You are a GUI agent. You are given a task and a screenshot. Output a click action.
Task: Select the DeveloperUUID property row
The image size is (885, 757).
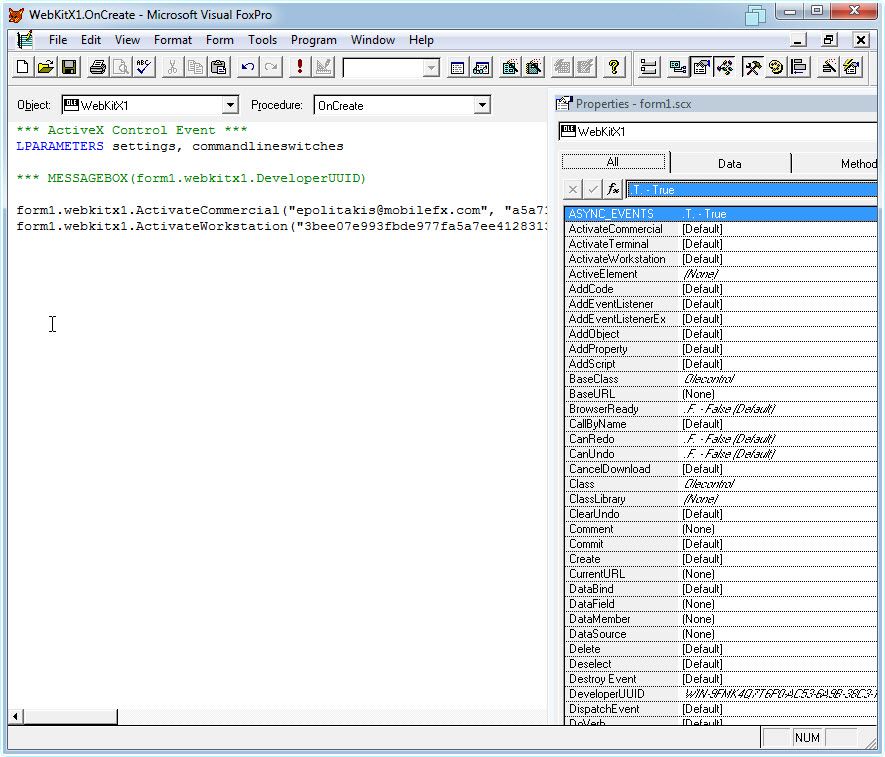point(721,694)
